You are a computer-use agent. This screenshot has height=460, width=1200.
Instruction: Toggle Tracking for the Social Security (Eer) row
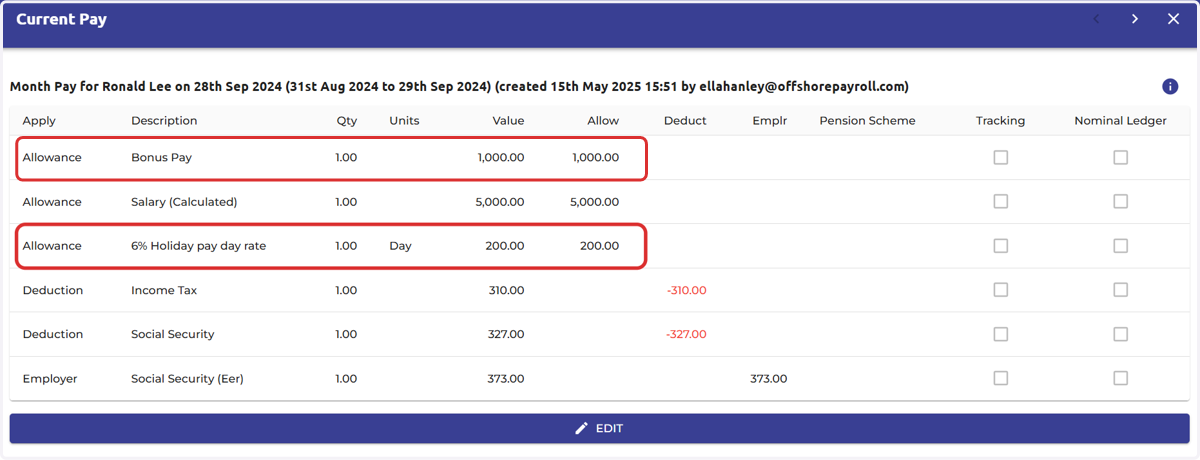tap(1001, 379)
